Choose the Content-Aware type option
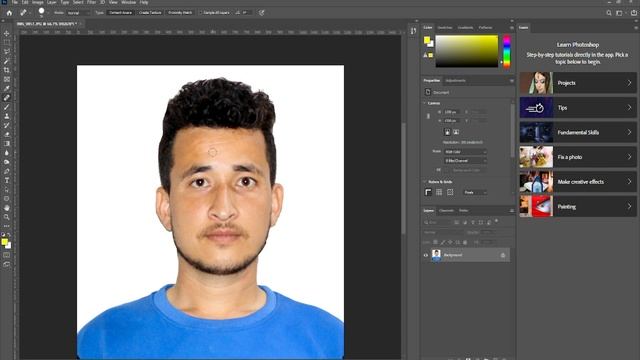This screenshot has height=360, width=640. pos(120,13)
